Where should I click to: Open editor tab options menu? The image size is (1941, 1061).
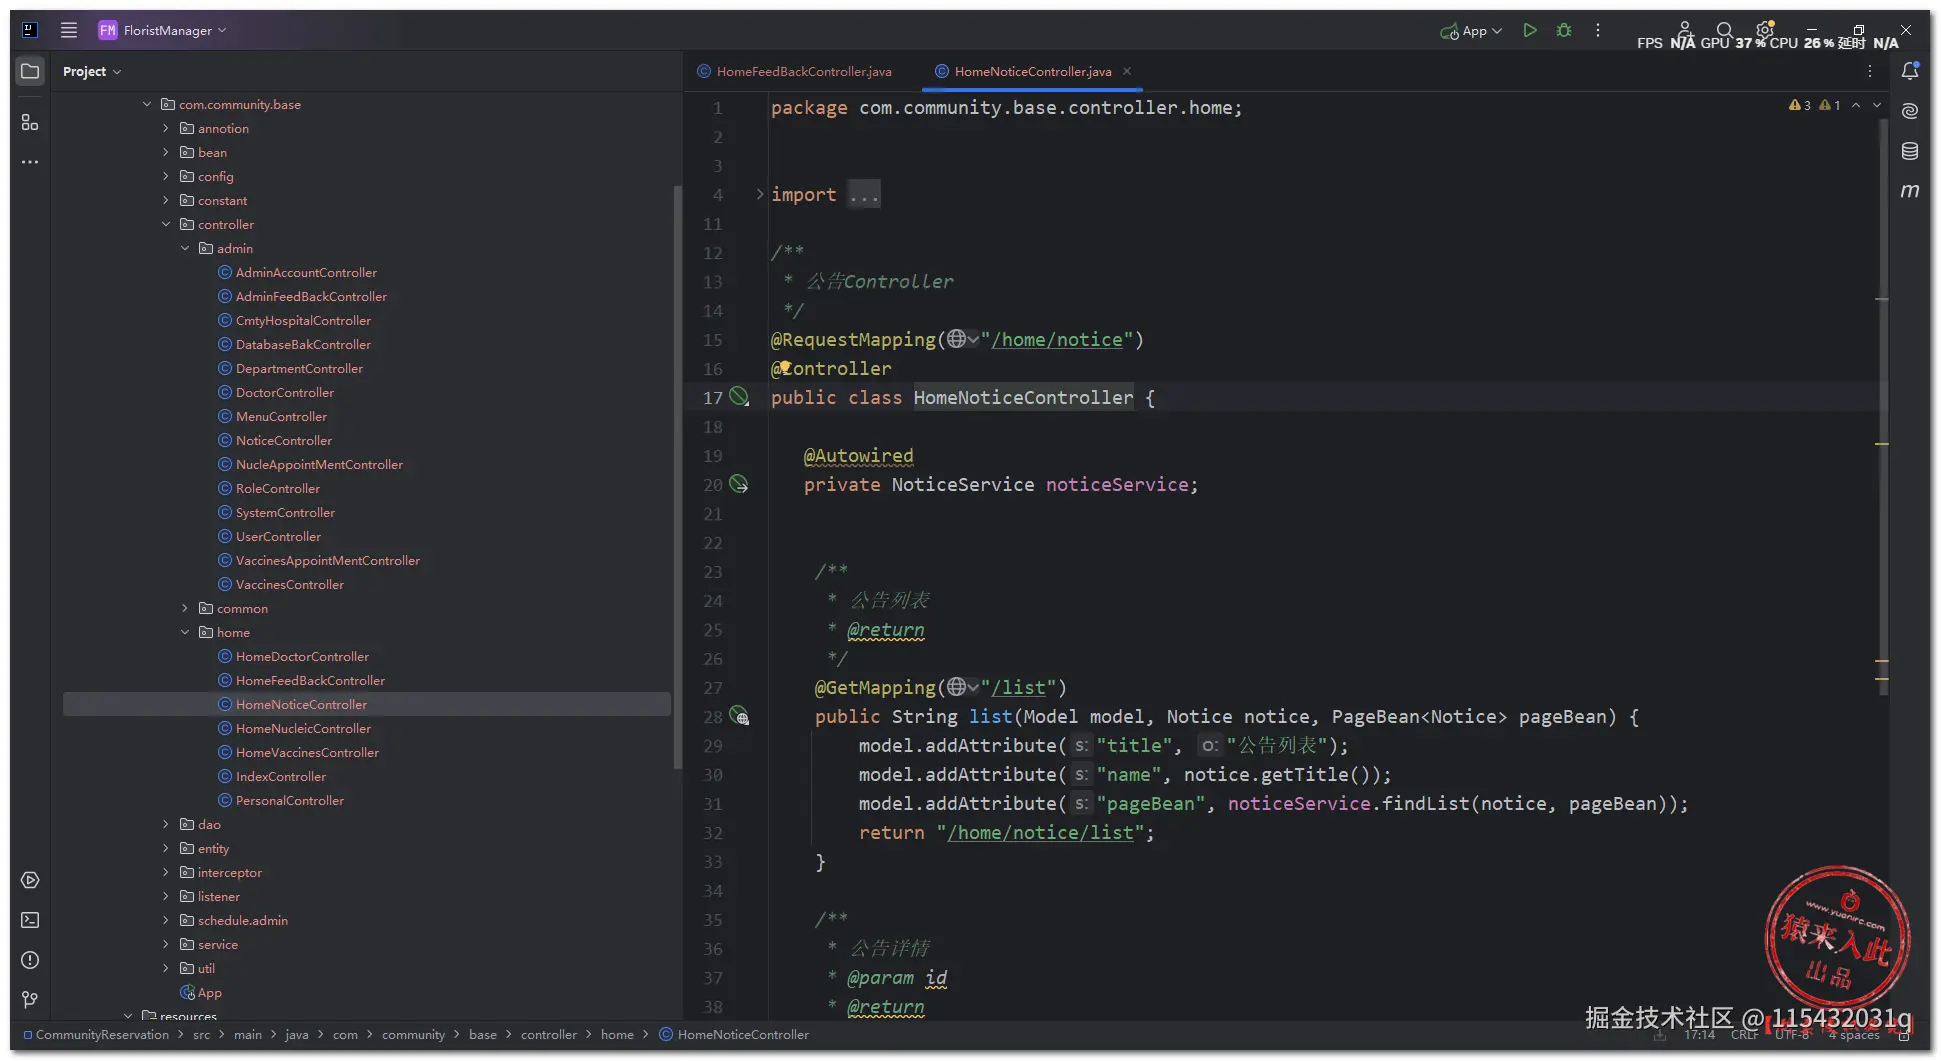1870,71
